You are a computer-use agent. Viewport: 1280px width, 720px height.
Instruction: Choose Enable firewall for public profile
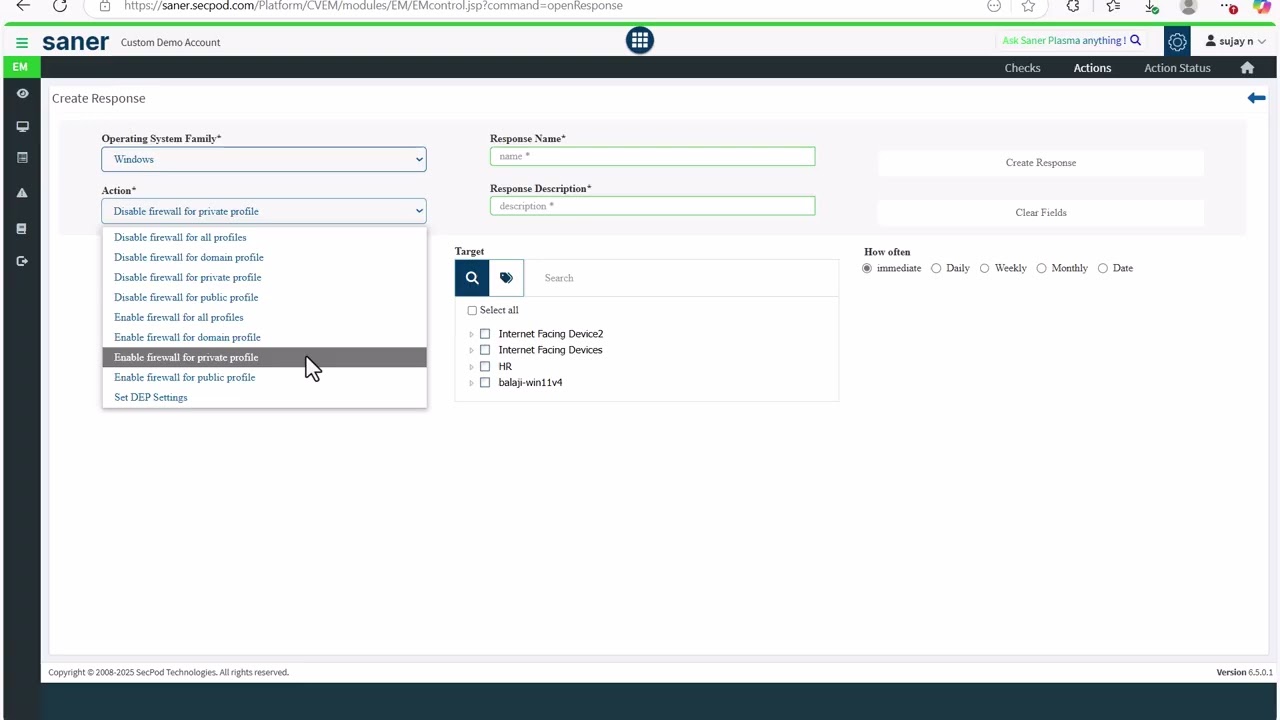click(264, 378)
